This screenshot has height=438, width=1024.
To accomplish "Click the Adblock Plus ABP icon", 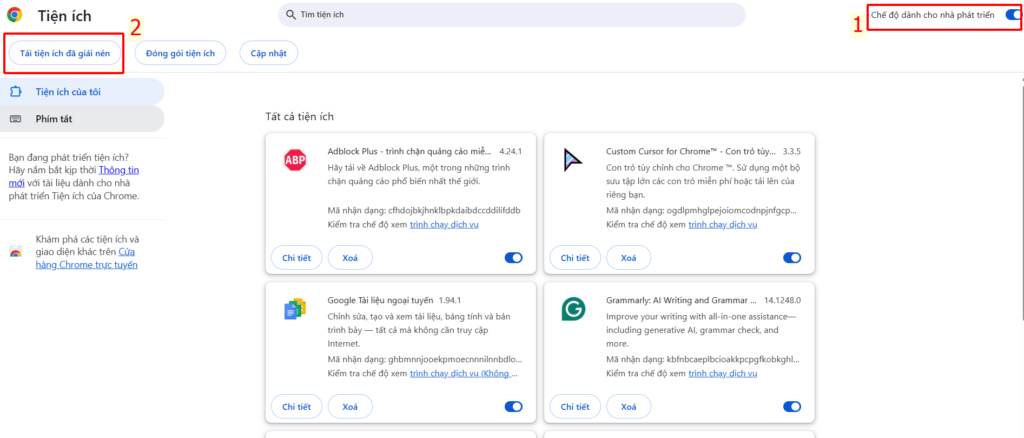I will tap(295, 160).
